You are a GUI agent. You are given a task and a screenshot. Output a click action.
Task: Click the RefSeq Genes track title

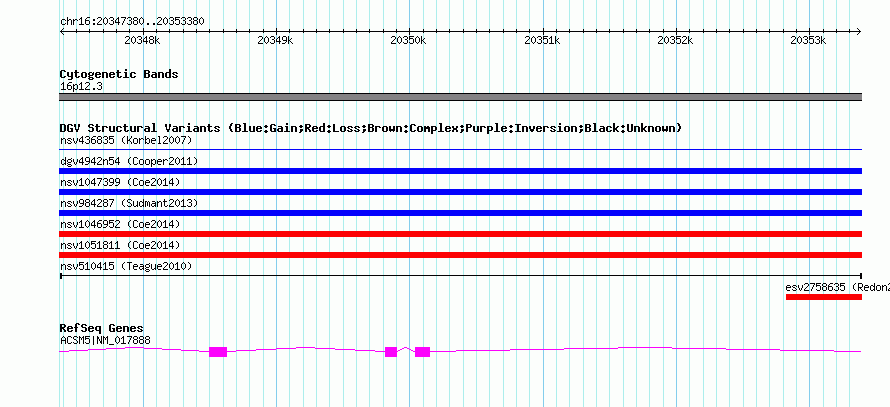(102, 328)
